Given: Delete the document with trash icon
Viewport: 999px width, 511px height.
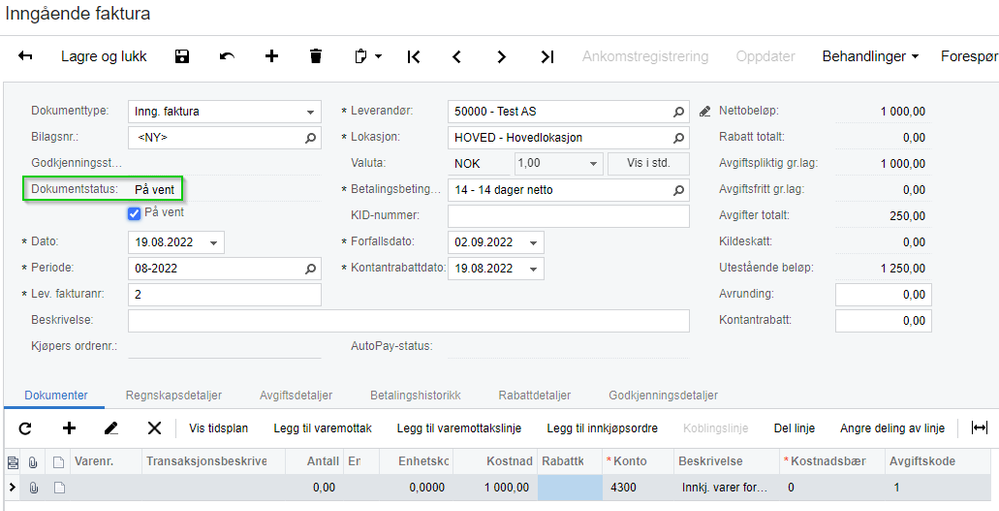Looking at the screenshot, I should point(315,57).
